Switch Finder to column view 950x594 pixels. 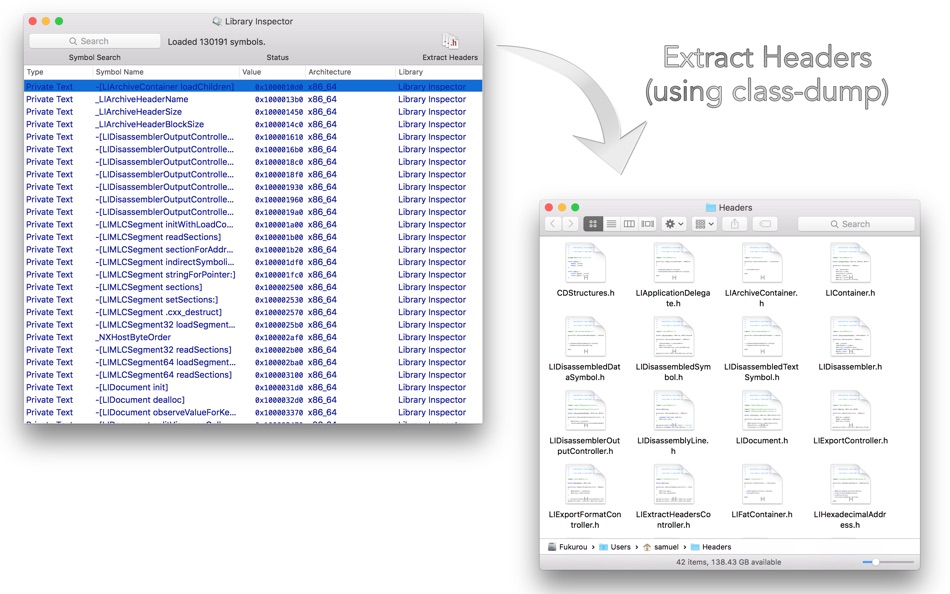click(629, 224)
